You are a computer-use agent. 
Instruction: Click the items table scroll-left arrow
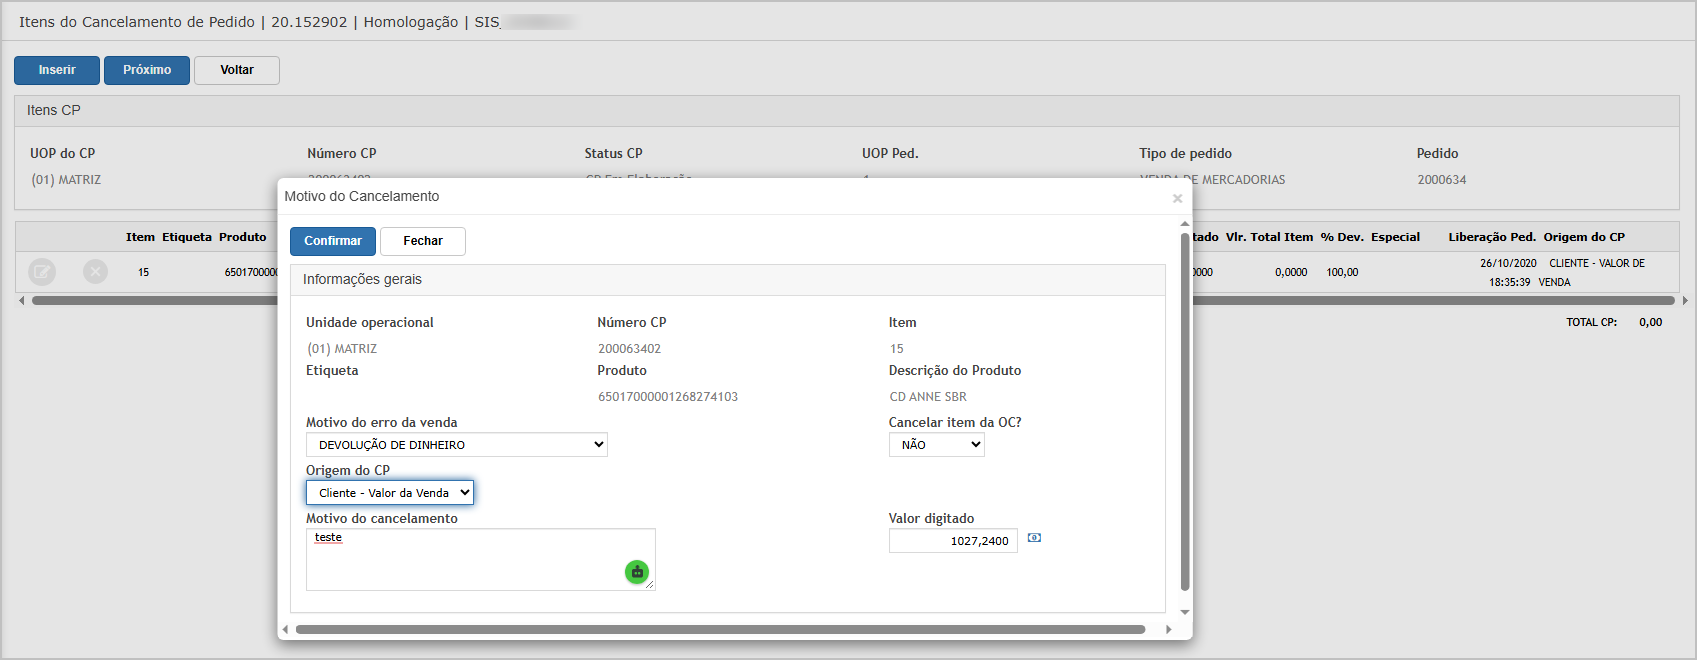click(22, 300)
